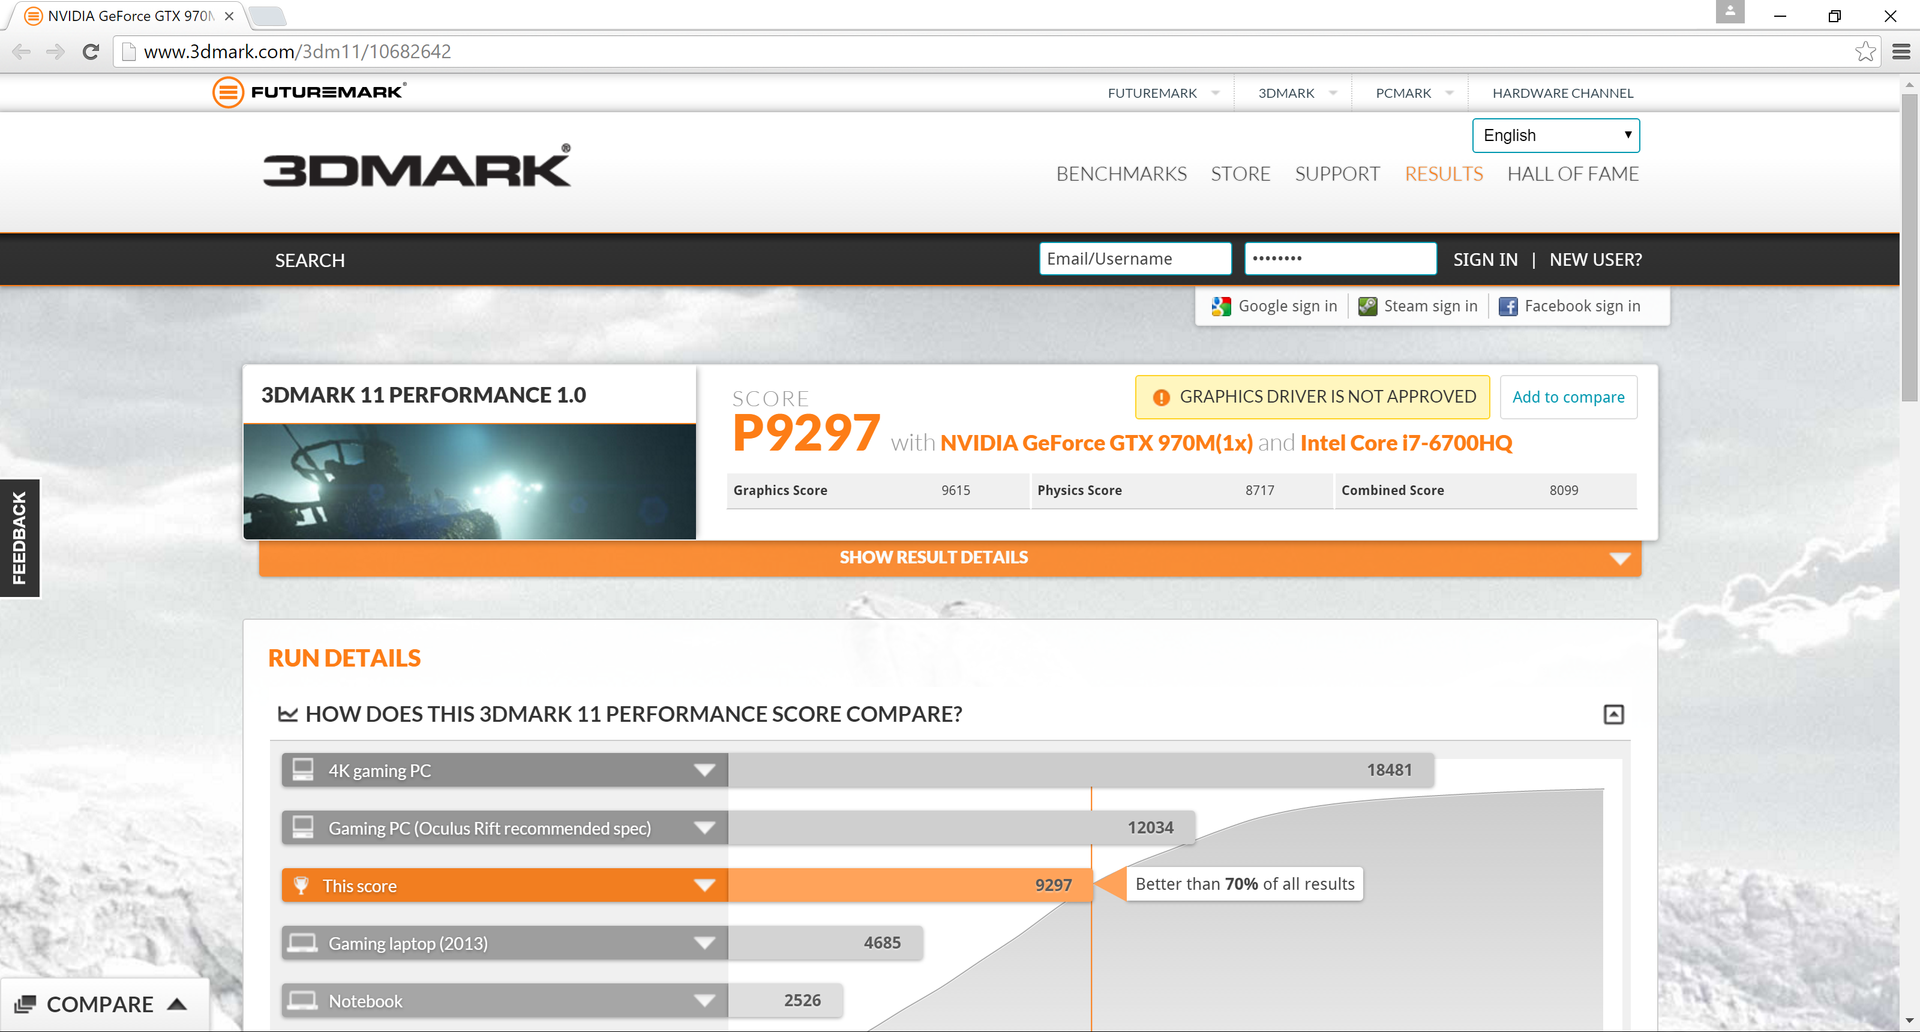Reload the page
The height and width of the screenshot is (1032, 1920).
[91, 51]
